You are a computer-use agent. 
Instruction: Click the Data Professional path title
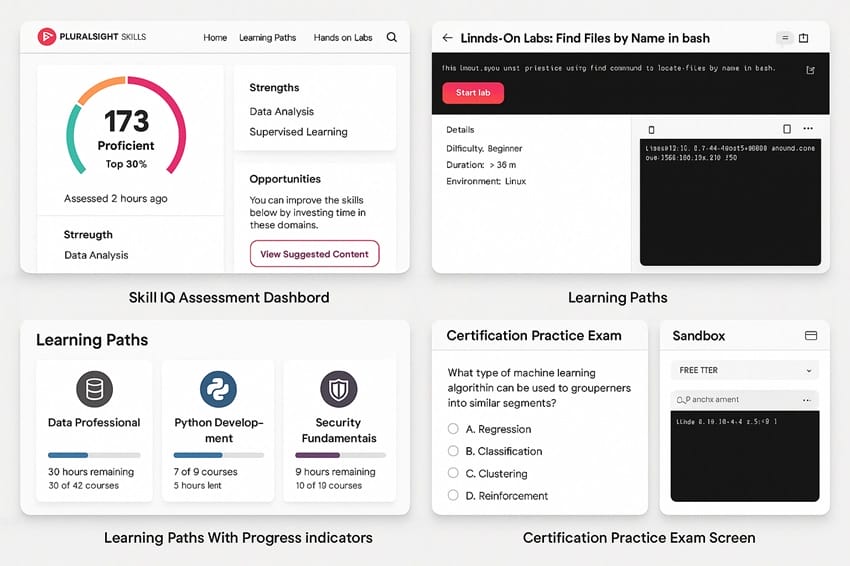point(94,422)
